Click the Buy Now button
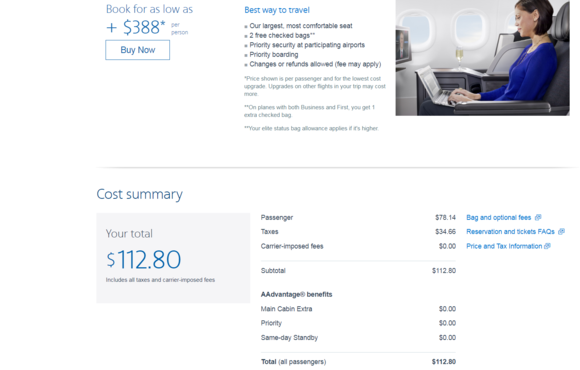 click(x=138, y=50)
